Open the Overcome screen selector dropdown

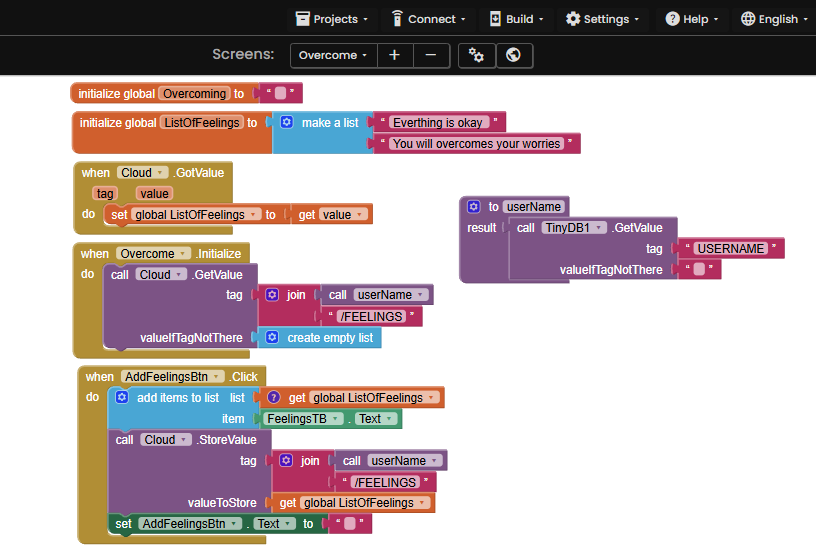click(x=333, y=55)
